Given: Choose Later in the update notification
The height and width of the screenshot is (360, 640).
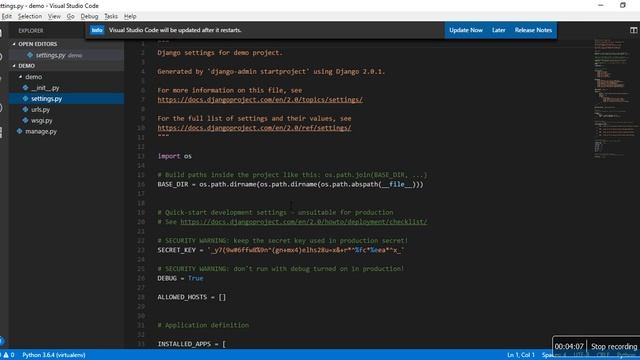Looking at the screenshot, I should pyautogui.click(x=498, y=30).
